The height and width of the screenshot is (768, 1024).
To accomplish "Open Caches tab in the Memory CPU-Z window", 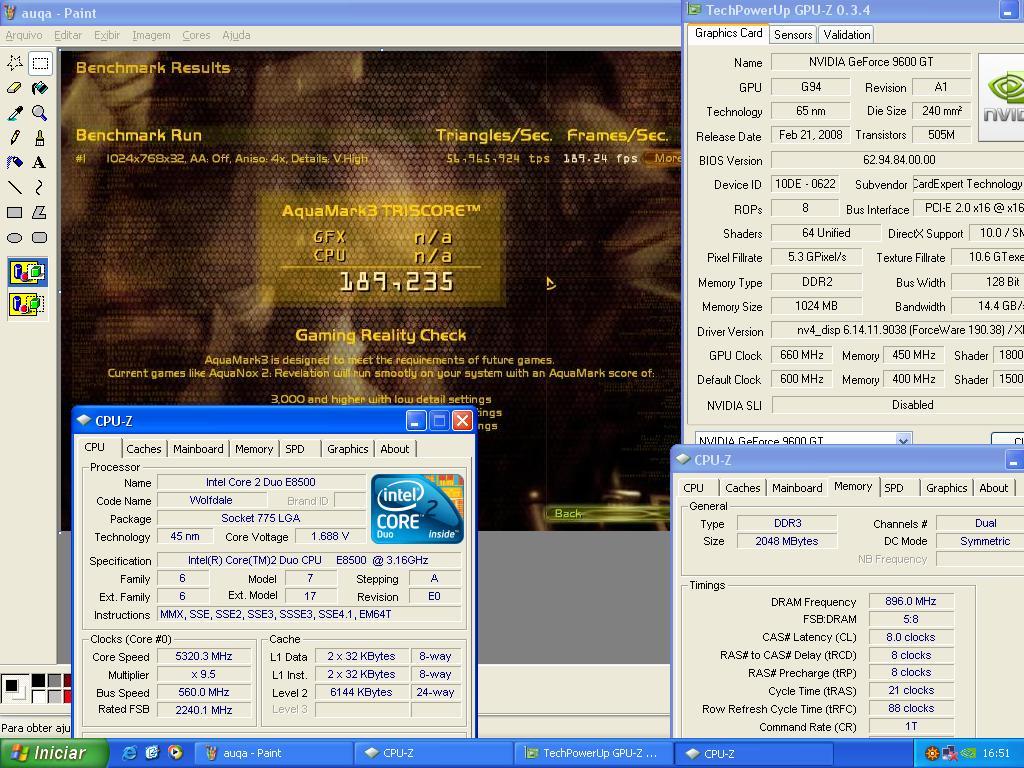I will pyautogui.click(x=743, y=488).
